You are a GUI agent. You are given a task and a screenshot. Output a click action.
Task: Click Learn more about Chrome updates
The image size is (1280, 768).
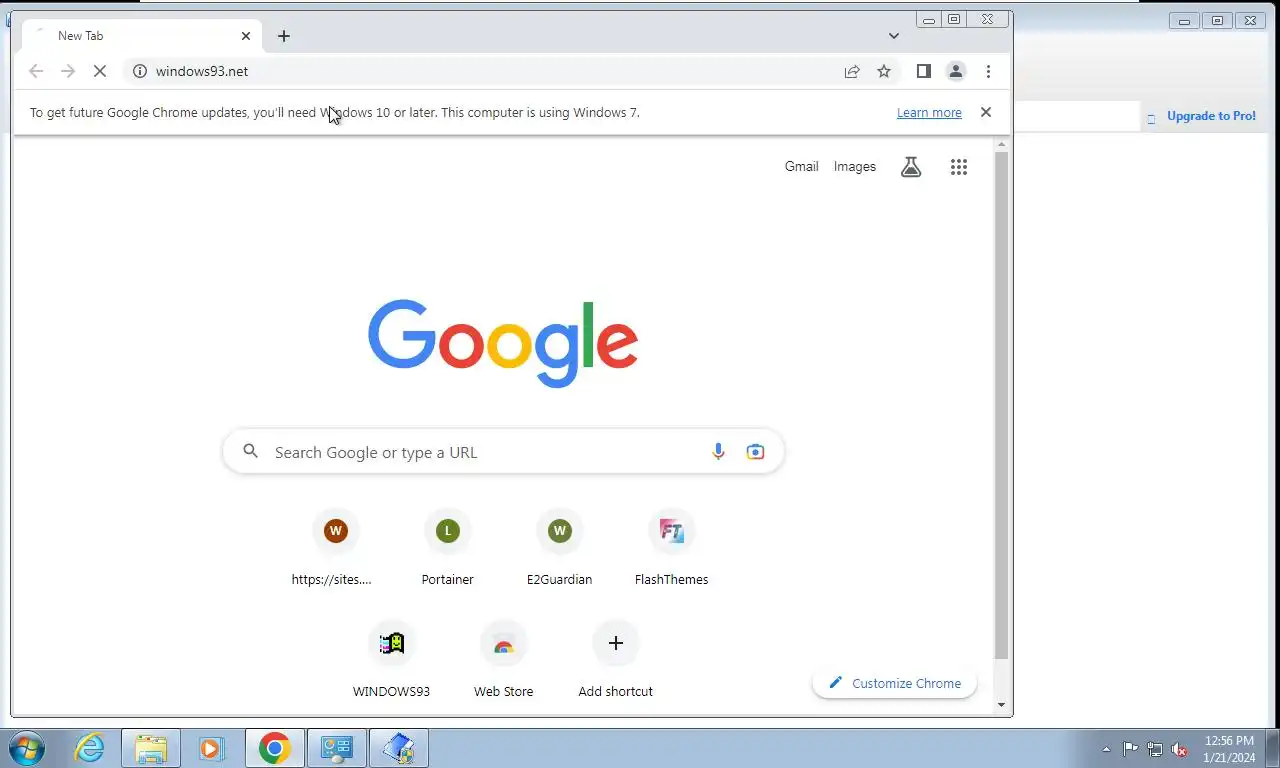pos(929,113)
